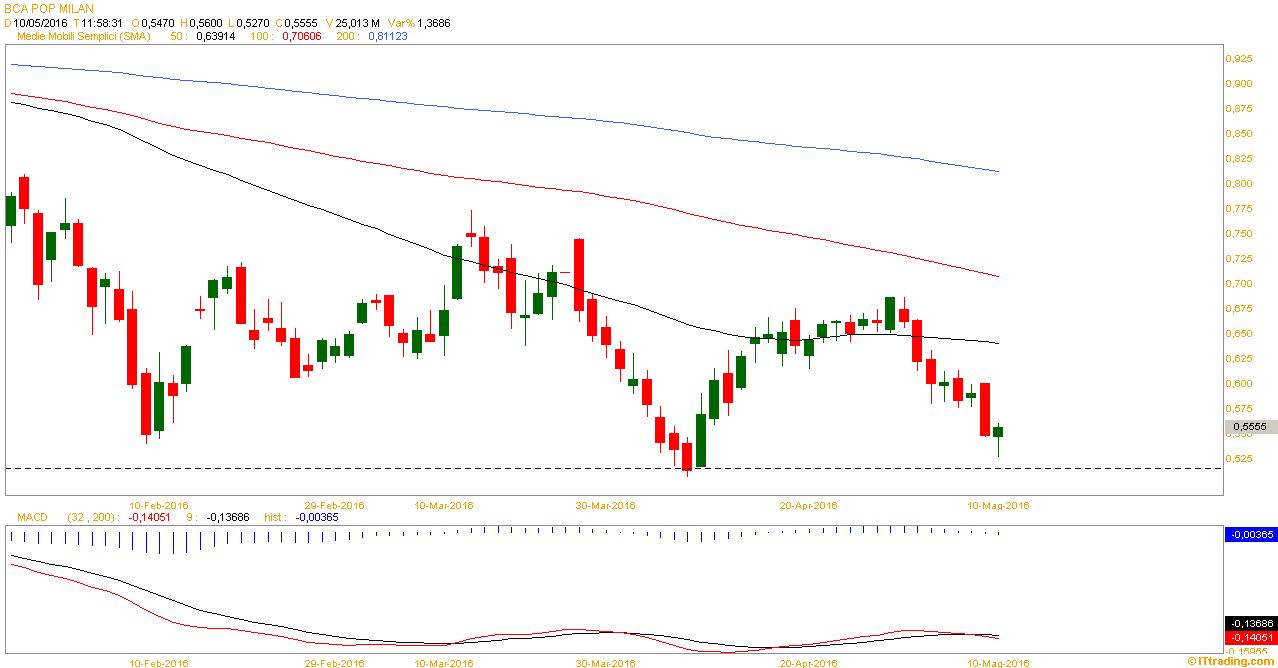The width and height of the screenshot is (1278, 668).
Task: Click the red SMA 100 value 0,70606
Action: click(x=302, y=36)
